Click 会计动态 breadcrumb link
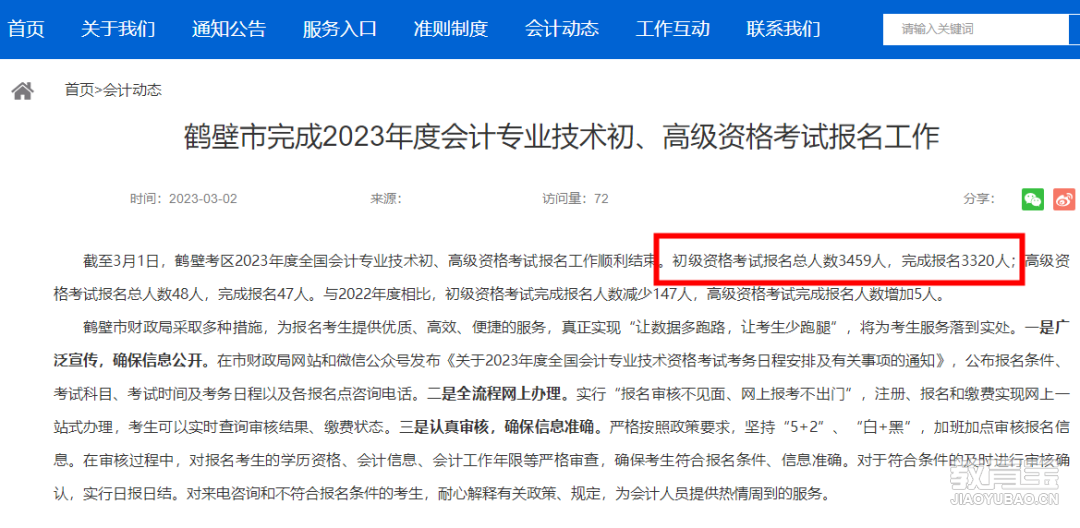Screen dimensions: 1080x528 click(132, 90)
